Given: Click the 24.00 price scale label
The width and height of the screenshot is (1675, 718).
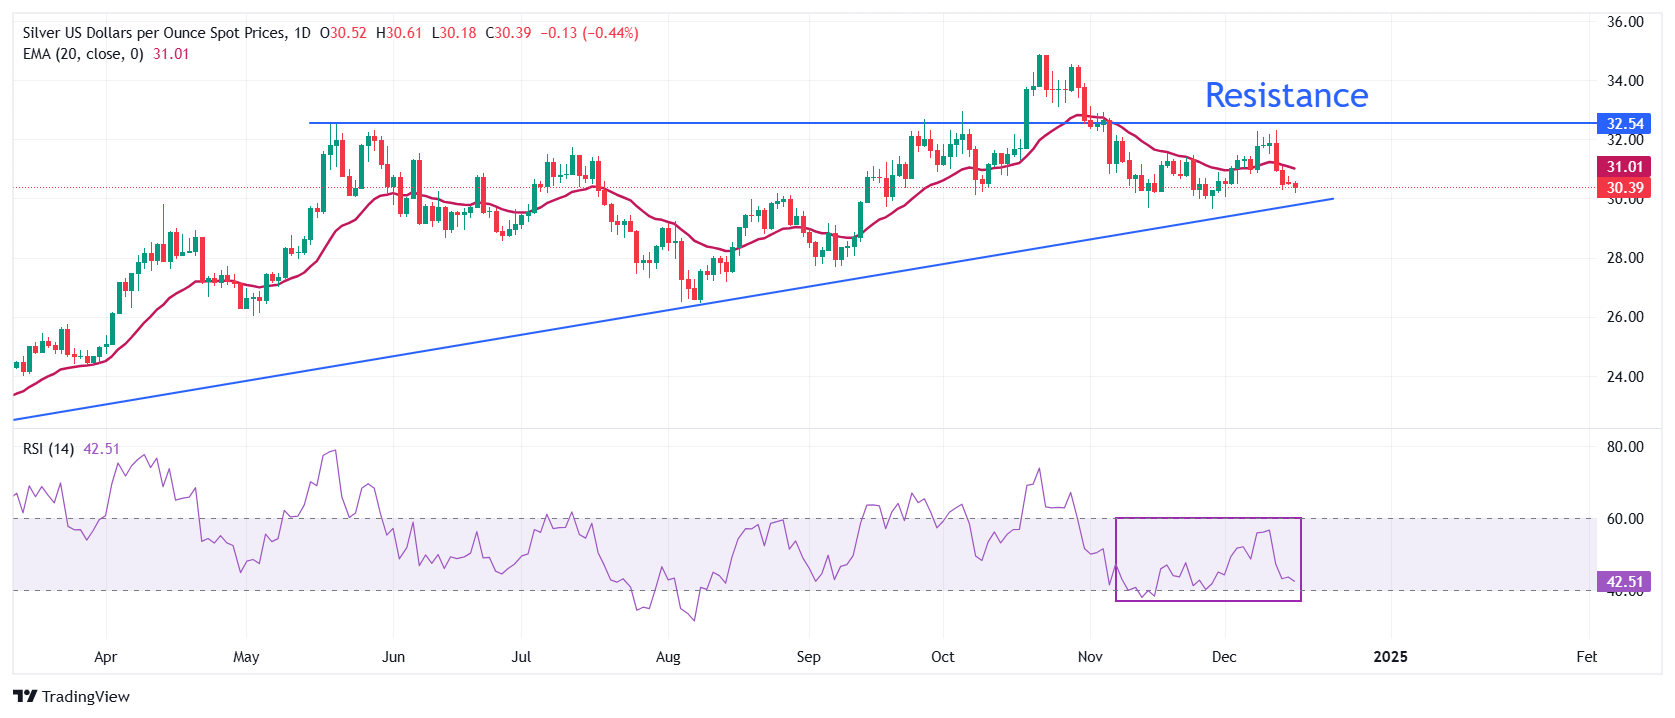Looking at the screenshot, I should click(1625, 377).
